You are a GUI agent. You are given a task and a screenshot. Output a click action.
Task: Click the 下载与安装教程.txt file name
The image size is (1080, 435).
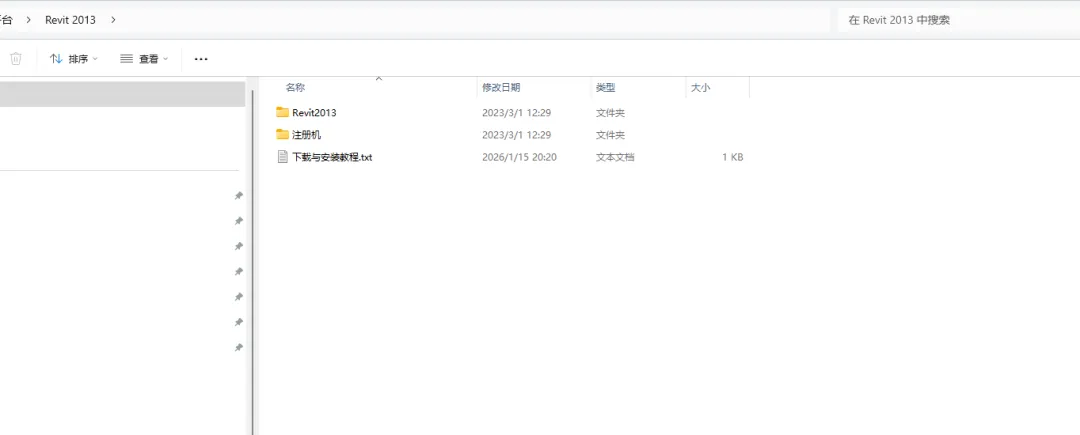[332, 157]
